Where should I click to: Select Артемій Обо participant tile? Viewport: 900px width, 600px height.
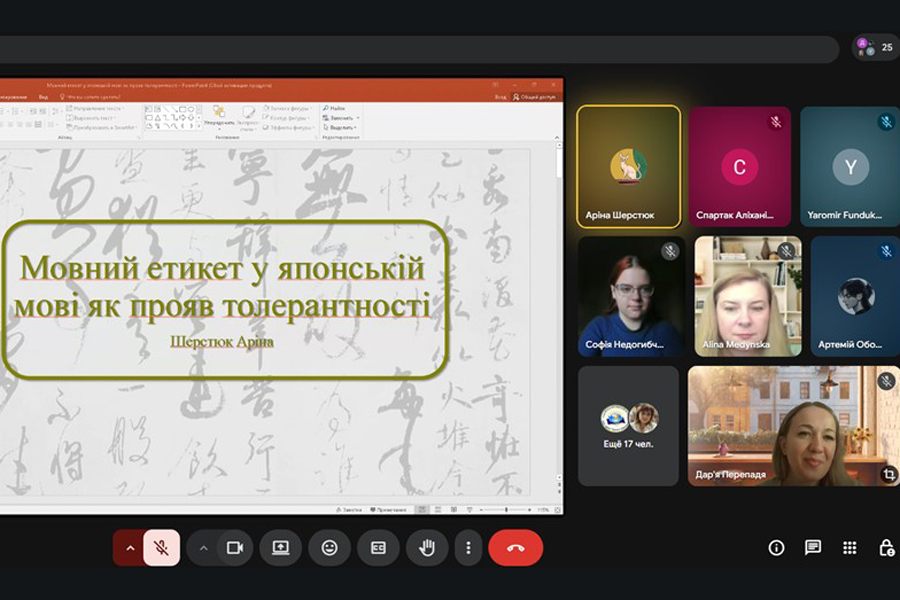[855, 296]
